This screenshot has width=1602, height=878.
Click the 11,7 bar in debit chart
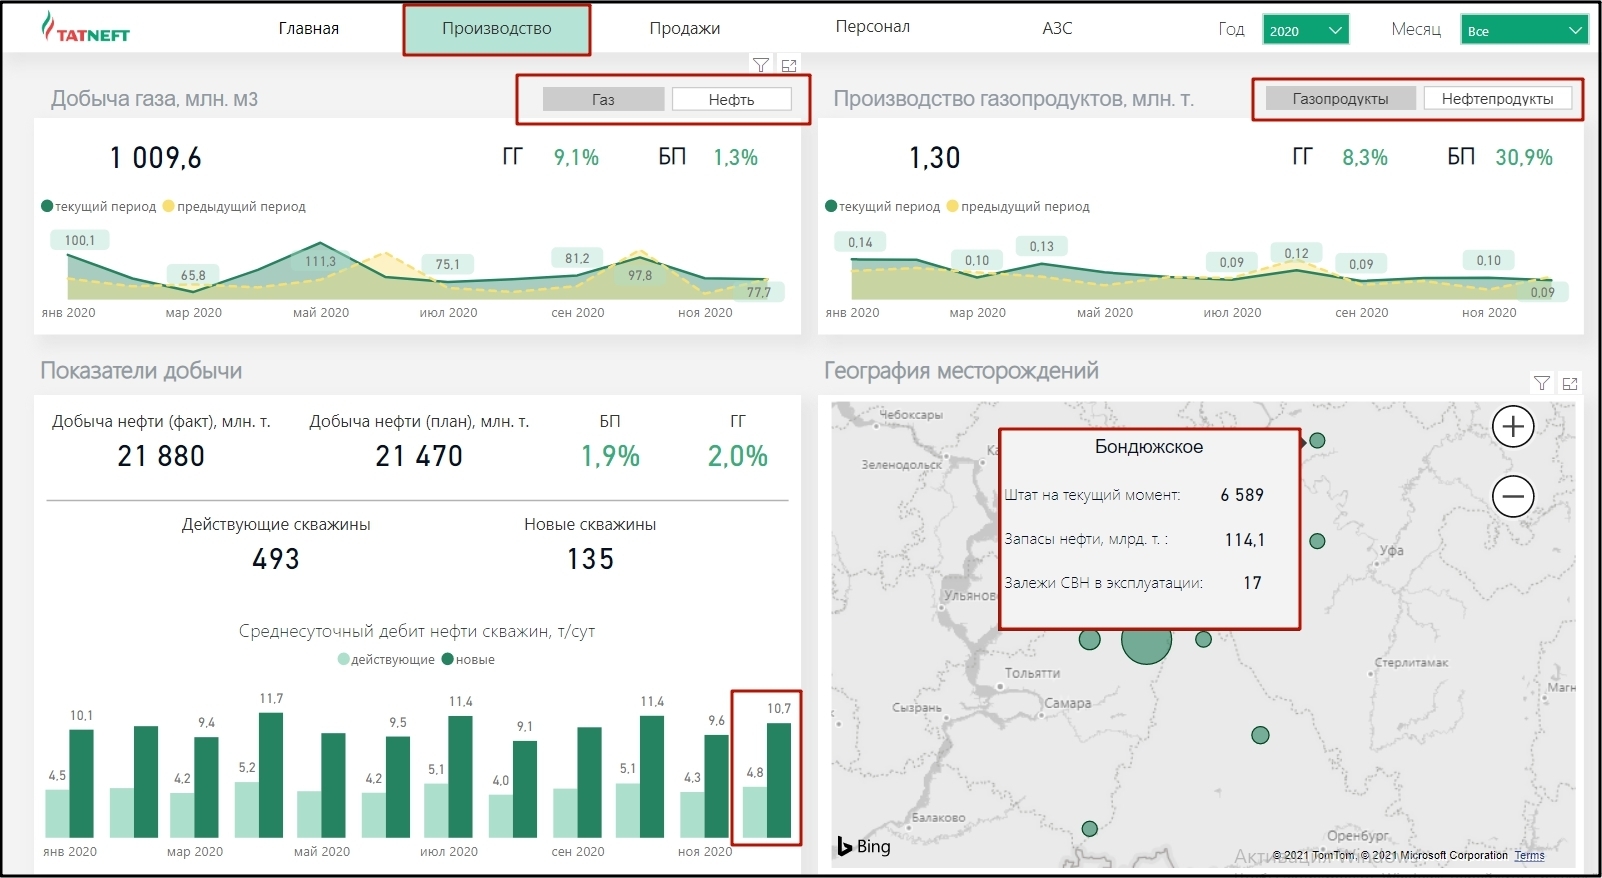click(x=271, y=775)
